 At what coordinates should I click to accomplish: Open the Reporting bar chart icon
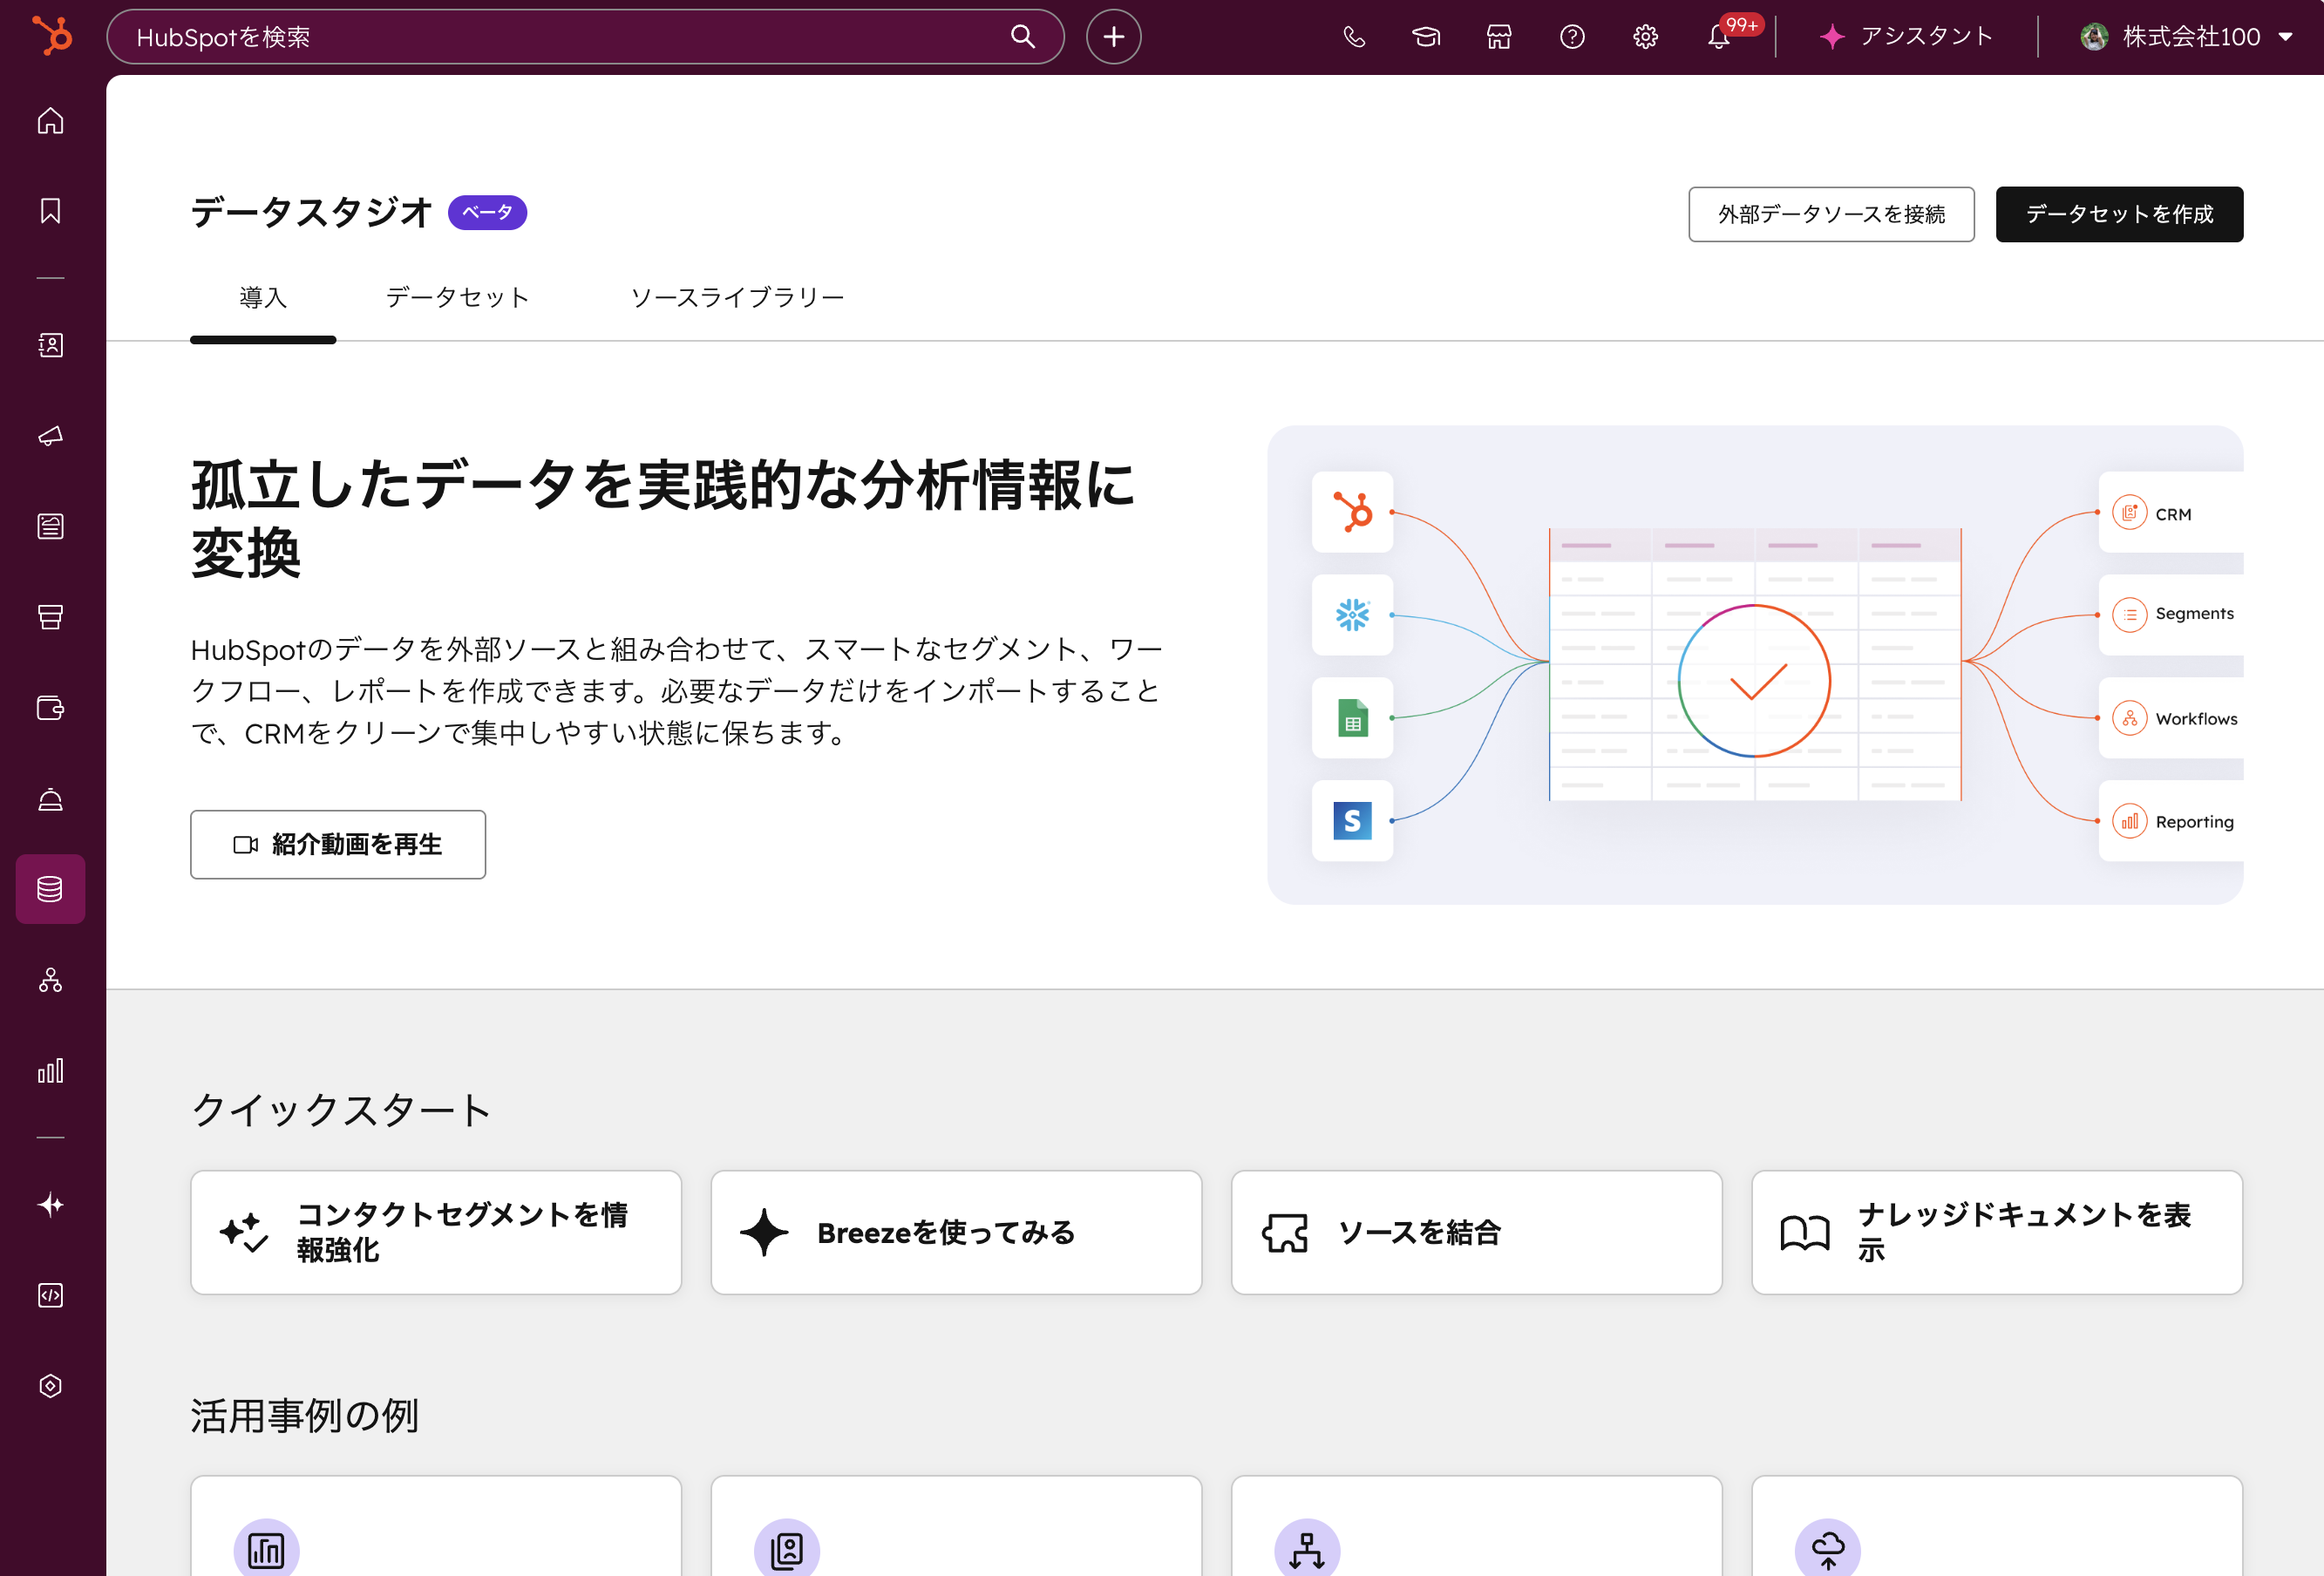pos(50,1070)
